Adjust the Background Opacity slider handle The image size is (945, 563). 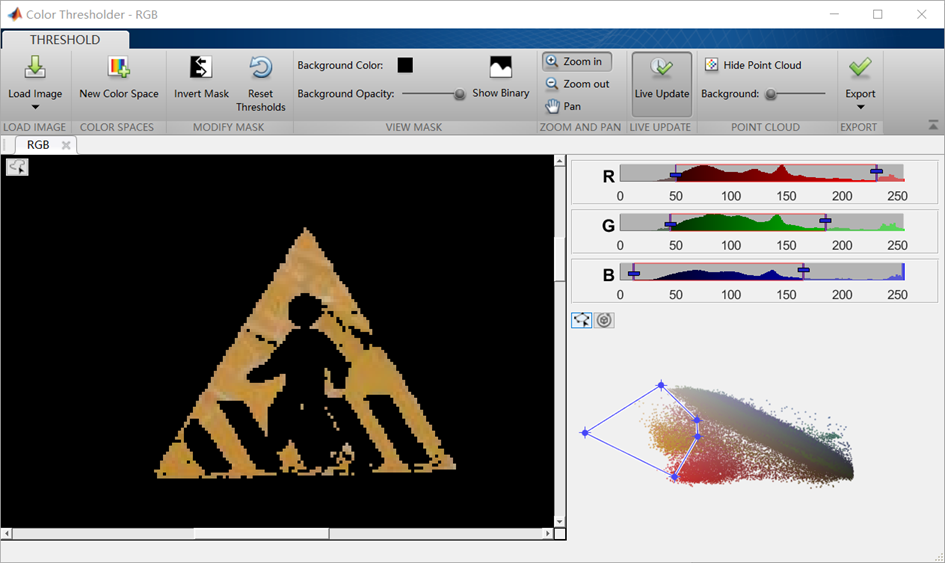coord(459,94)
